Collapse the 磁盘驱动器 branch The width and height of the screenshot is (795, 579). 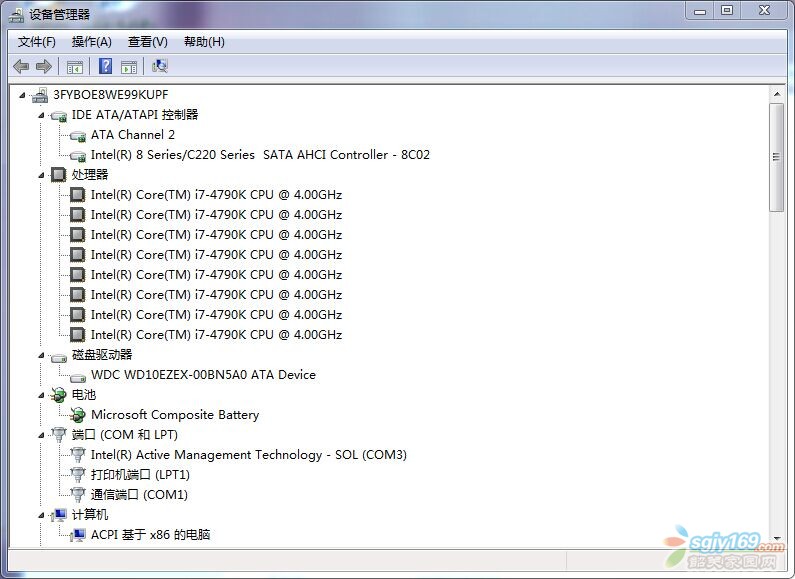coord(41,355)
